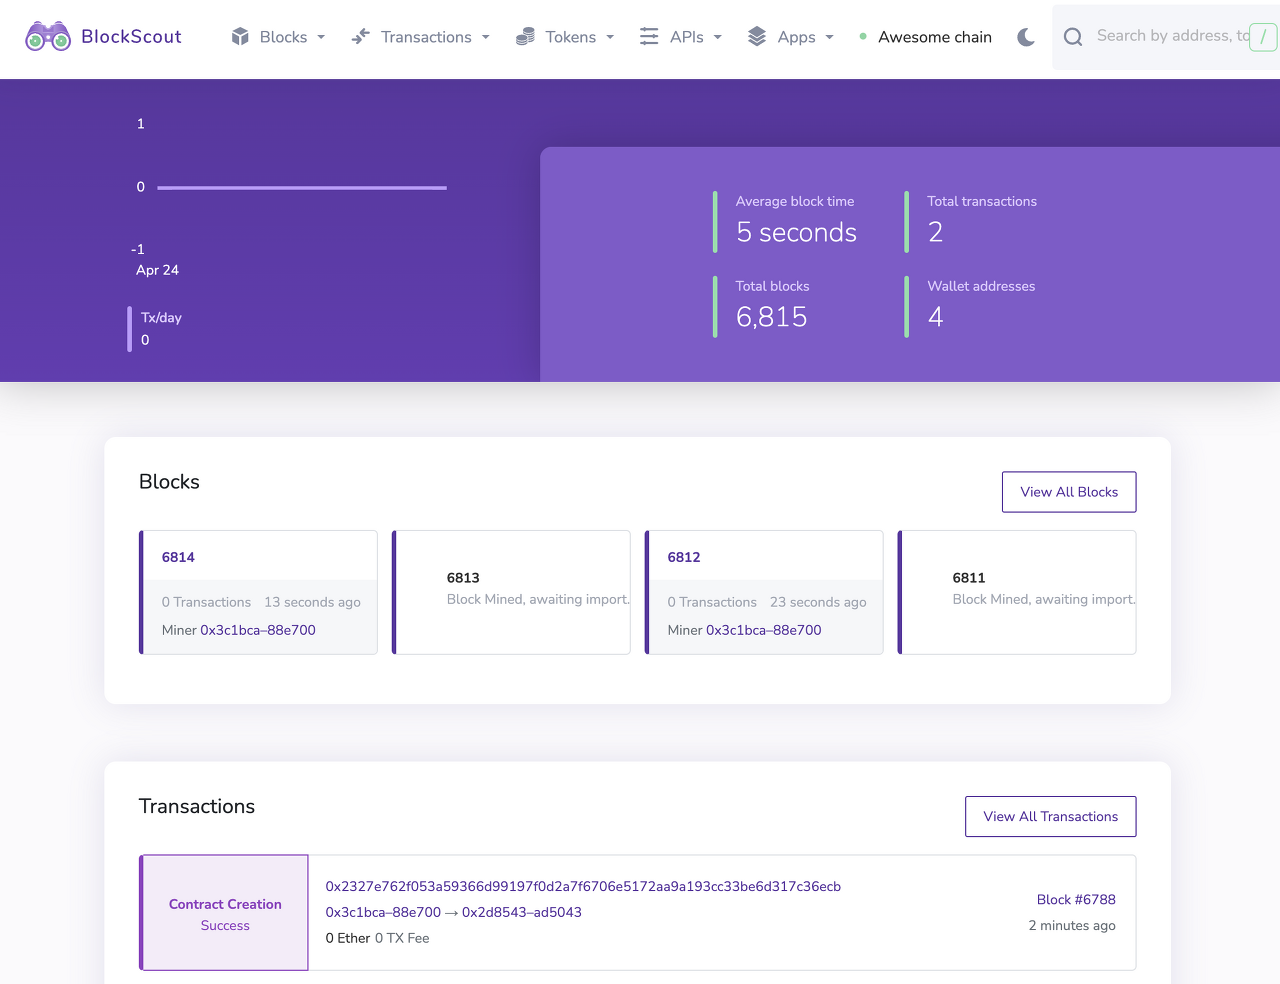
Task: Expand the Tokens dropdown arrow
Action: [x=610, y=37]
